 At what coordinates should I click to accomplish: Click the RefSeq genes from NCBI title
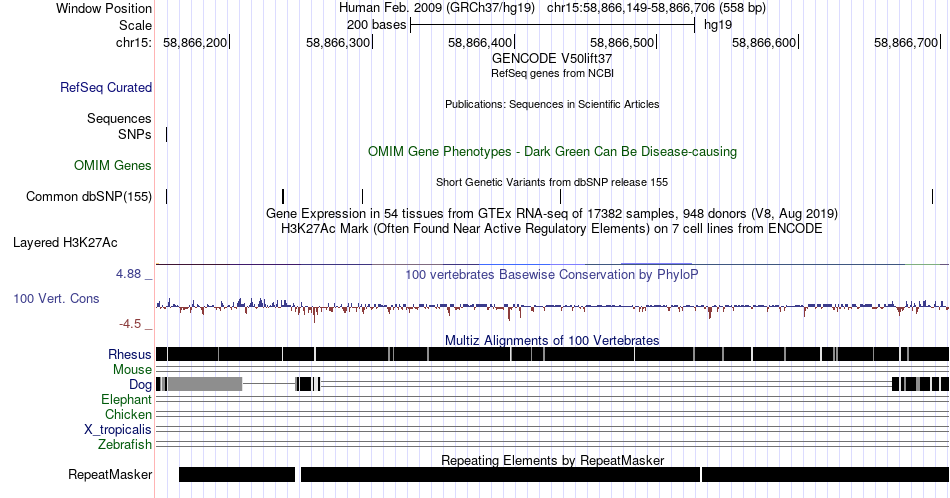tap(552, 73)
